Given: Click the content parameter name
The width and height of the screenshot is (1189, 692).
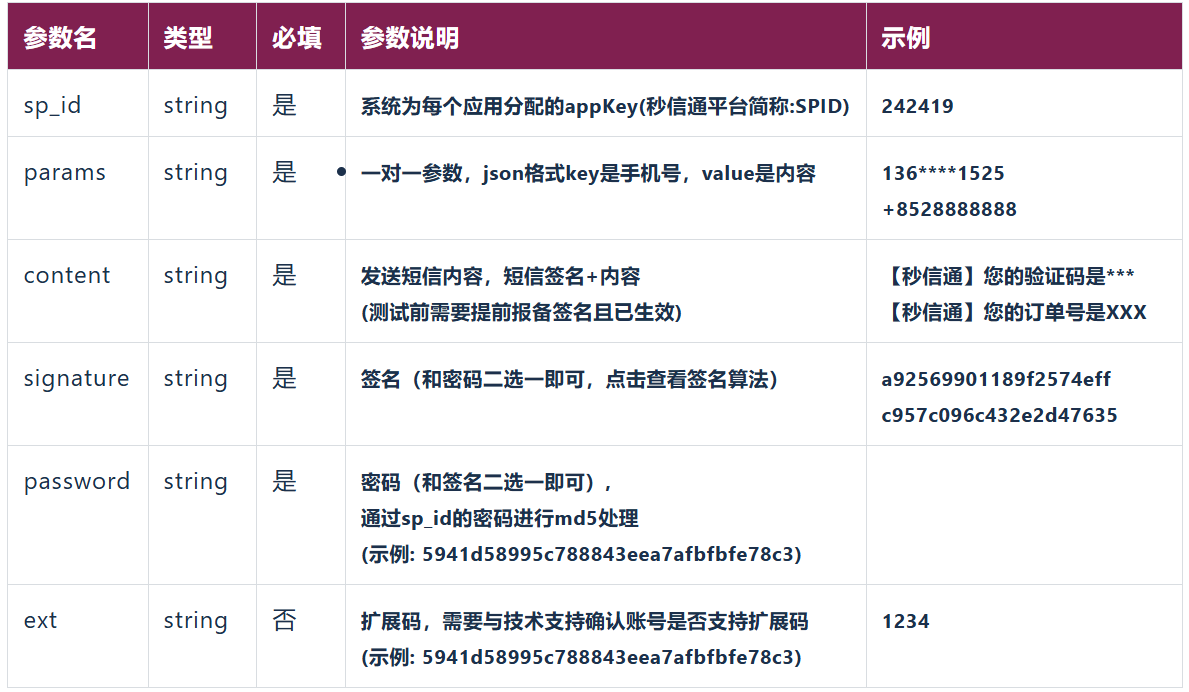Looking at the screenshot, I should point(67,276).
